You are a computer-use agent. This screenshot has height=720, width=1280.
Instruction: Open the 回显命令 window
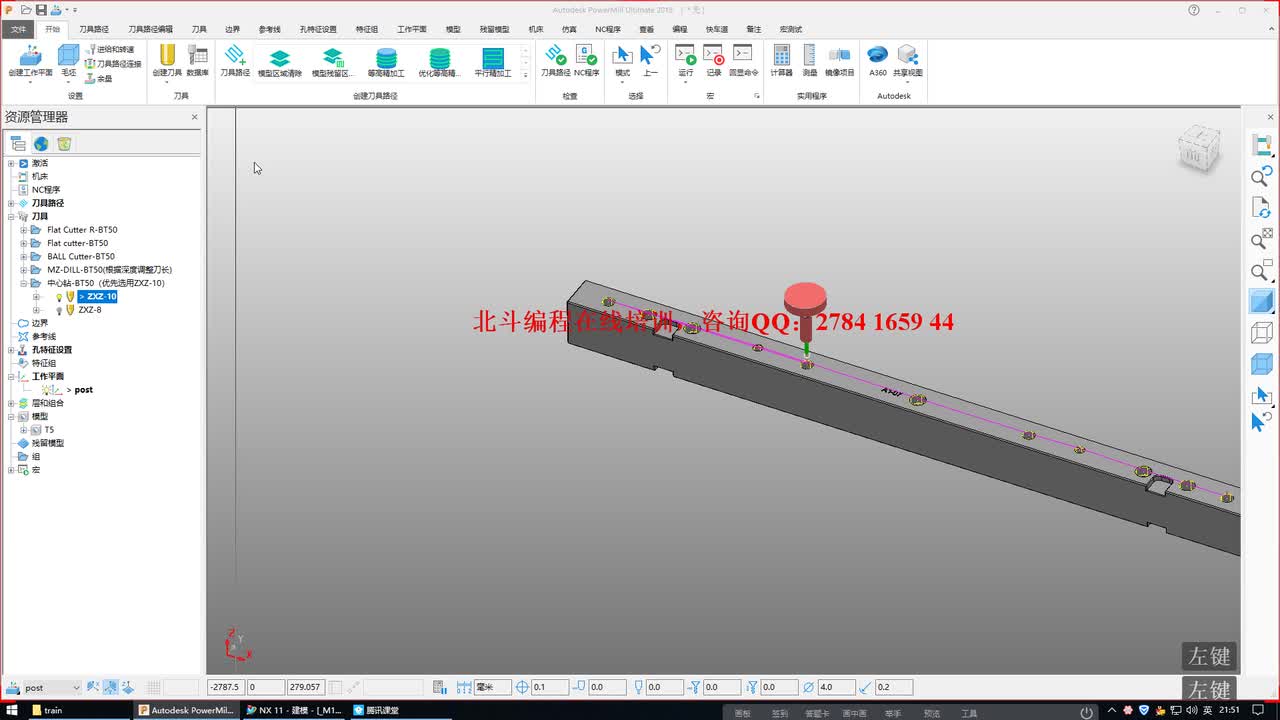[743, 60]
